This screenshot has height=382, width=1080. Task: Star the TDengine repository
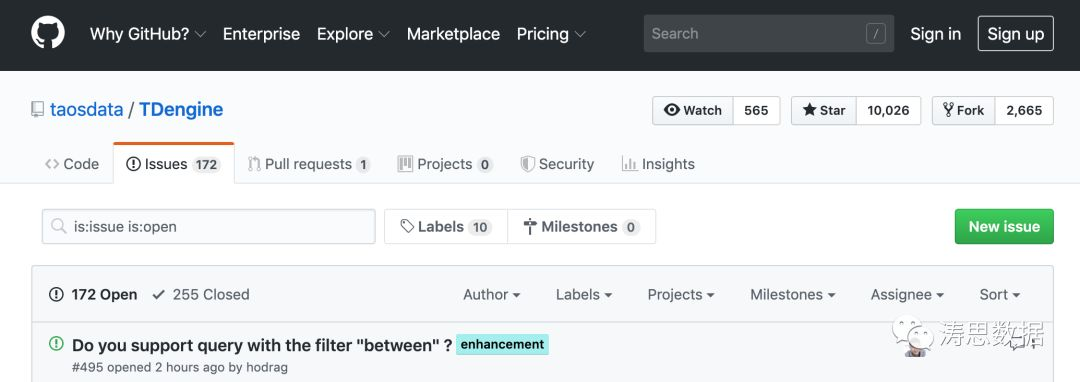coord(824,110)
